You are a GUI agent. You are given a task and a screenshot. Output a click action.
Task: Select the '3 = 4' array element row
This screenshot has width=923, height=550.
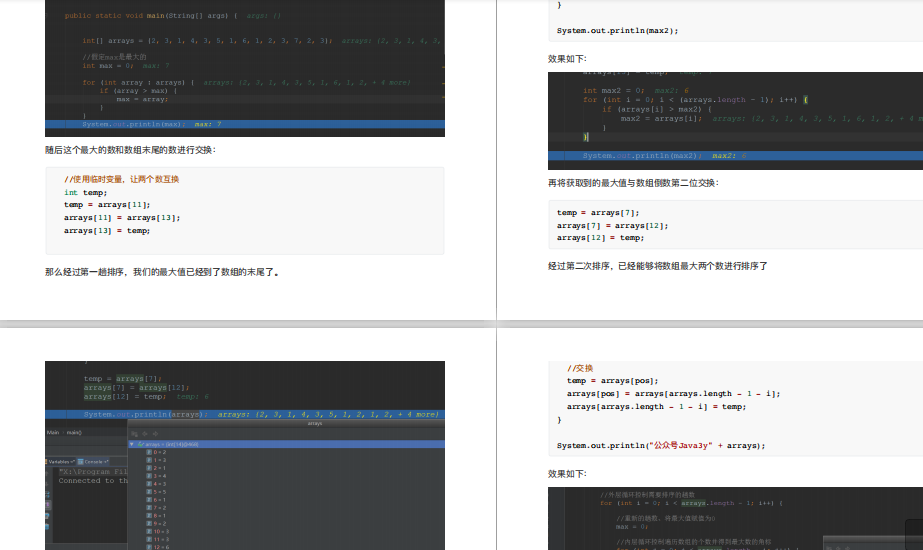(x=157, y=476)
